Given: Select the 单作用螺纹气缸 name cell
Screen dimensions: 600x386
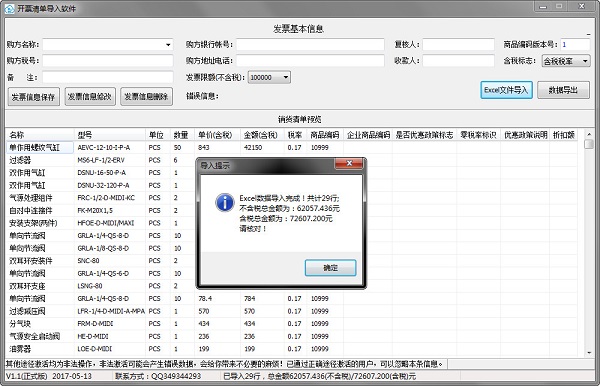Looking at the screenshot, I should [x=40, y=147].
